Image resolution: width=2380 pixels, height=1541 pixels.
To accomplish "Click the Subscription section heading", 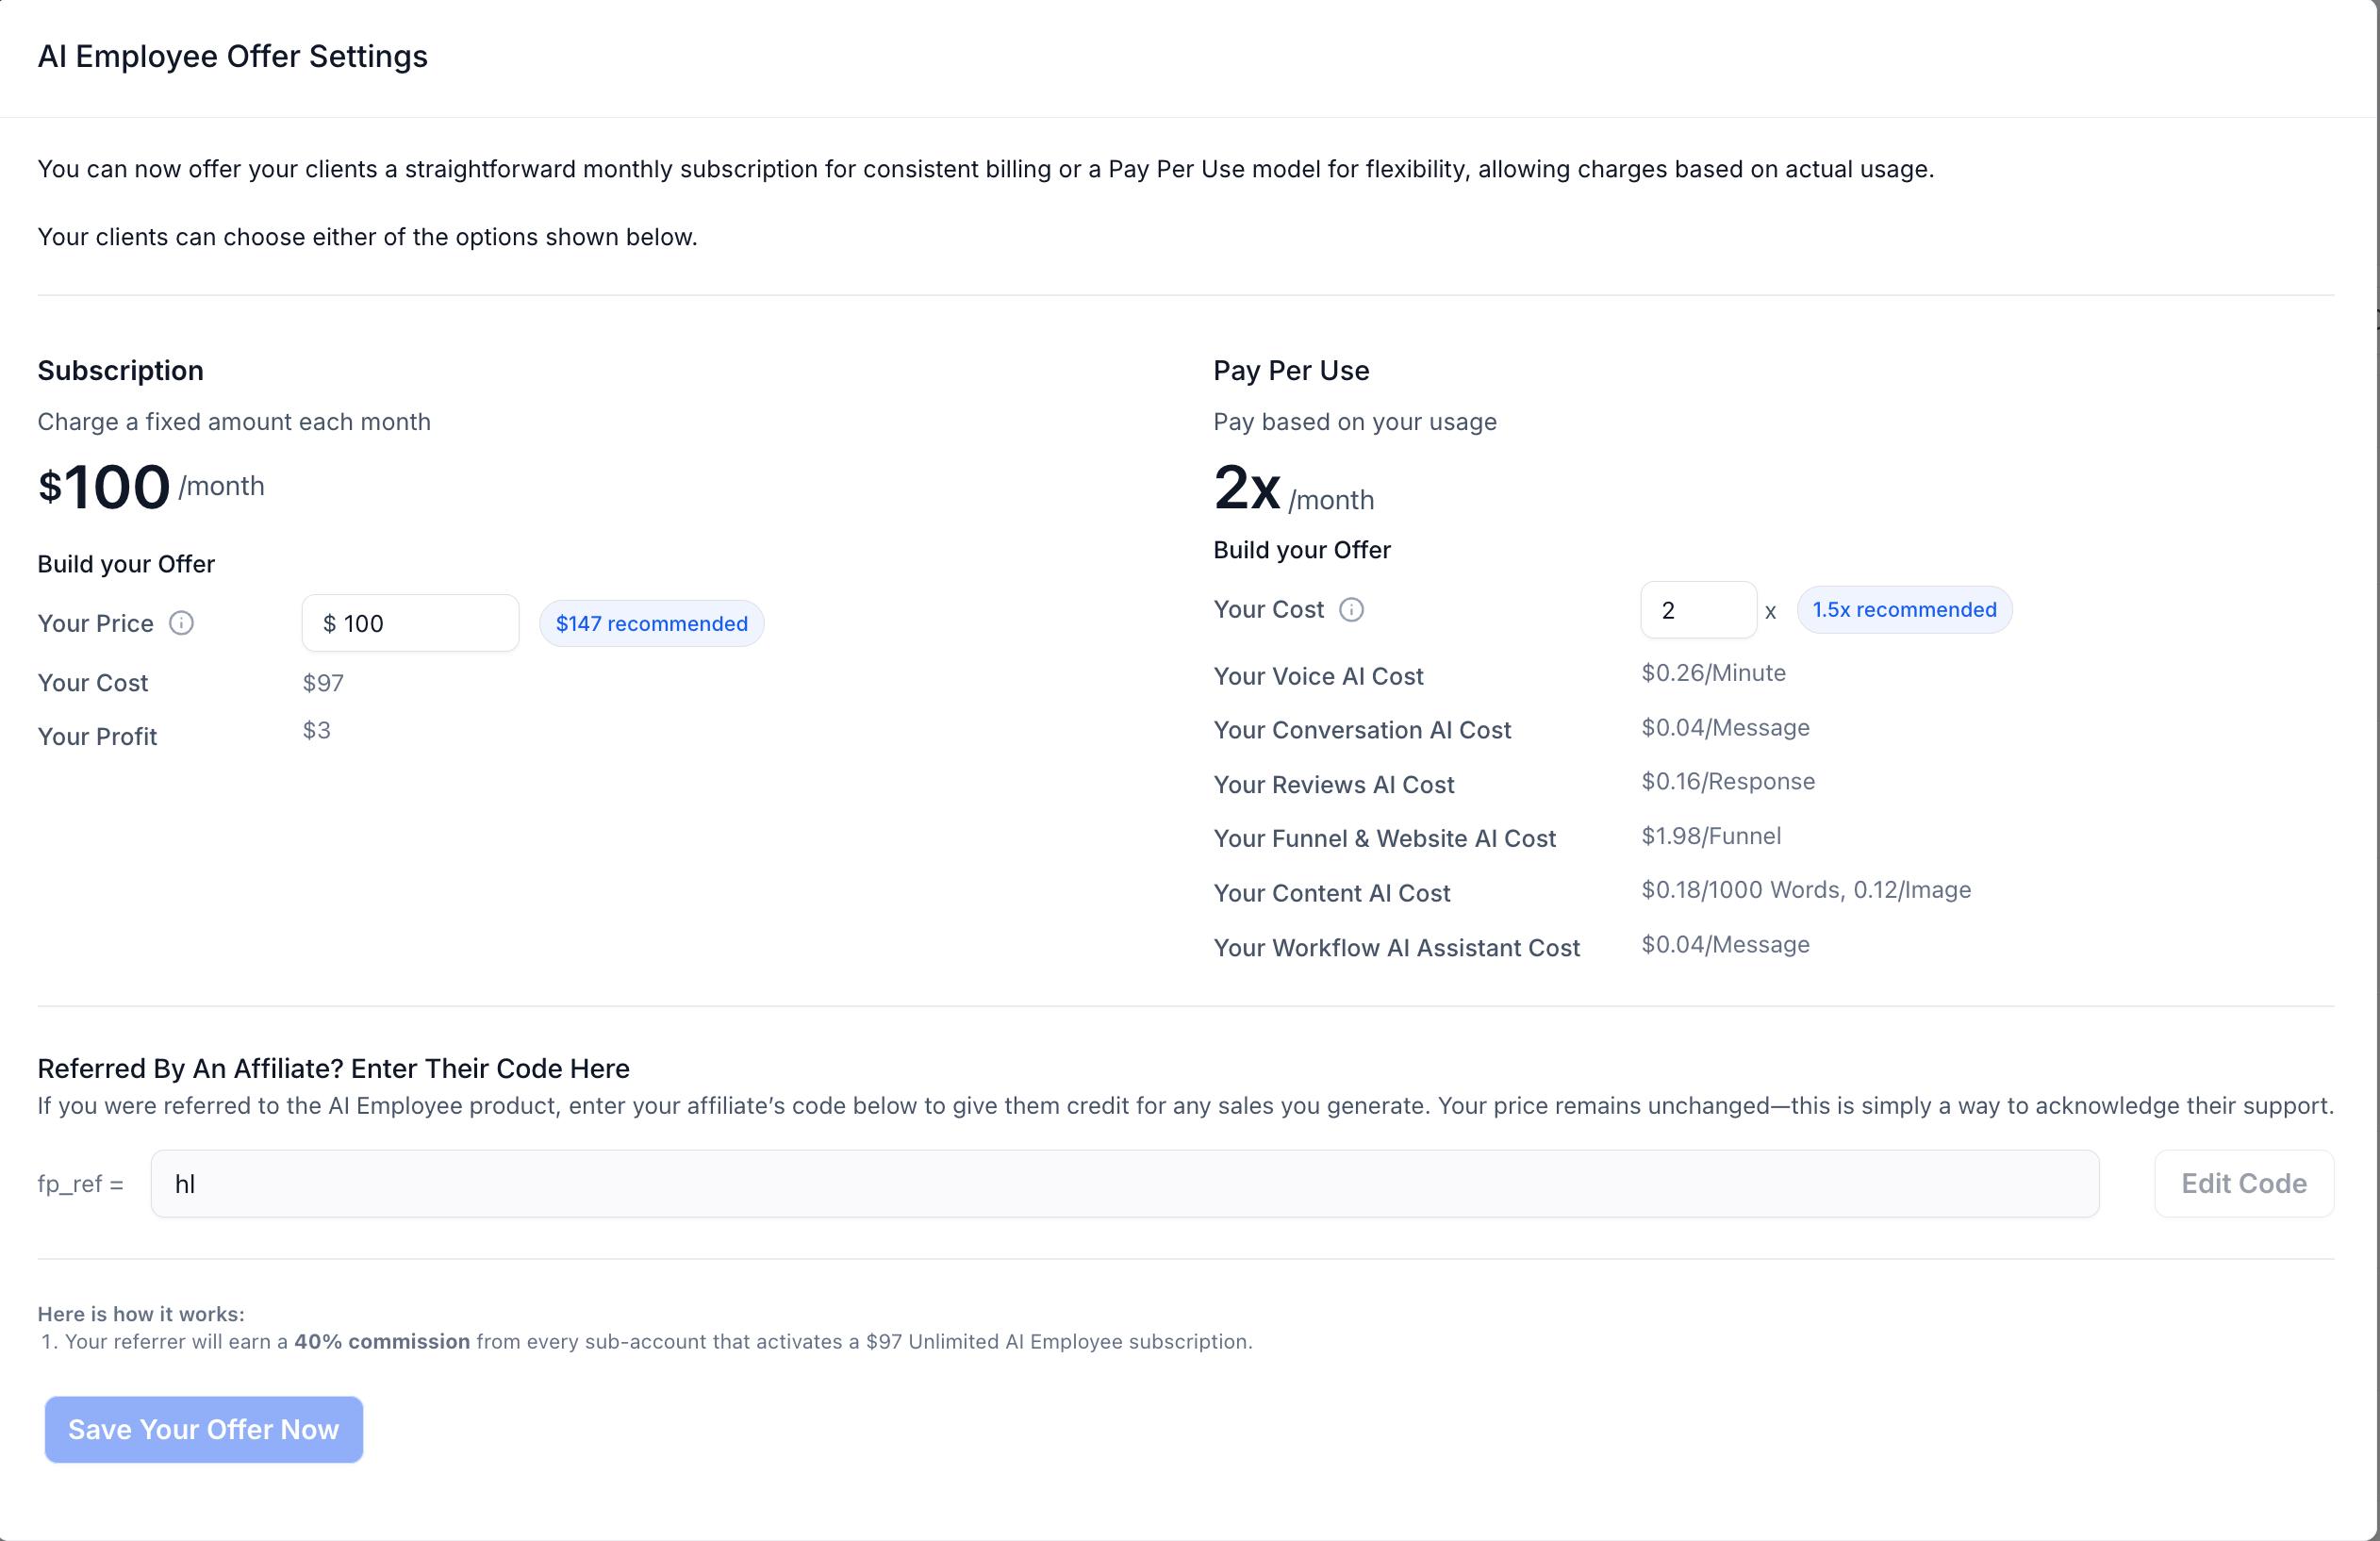I will click(x=120, y=370).
